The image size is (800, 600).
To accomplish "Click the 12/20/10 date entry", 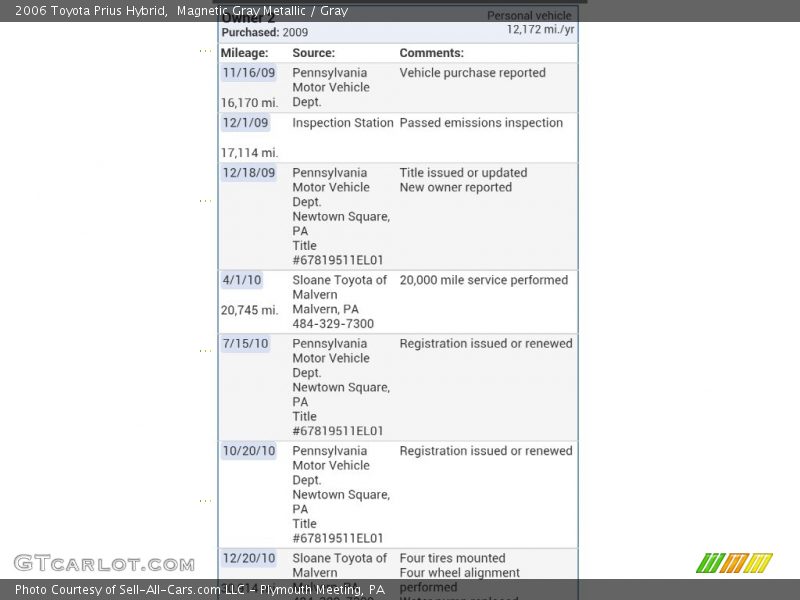I will [x=248, y=558].
